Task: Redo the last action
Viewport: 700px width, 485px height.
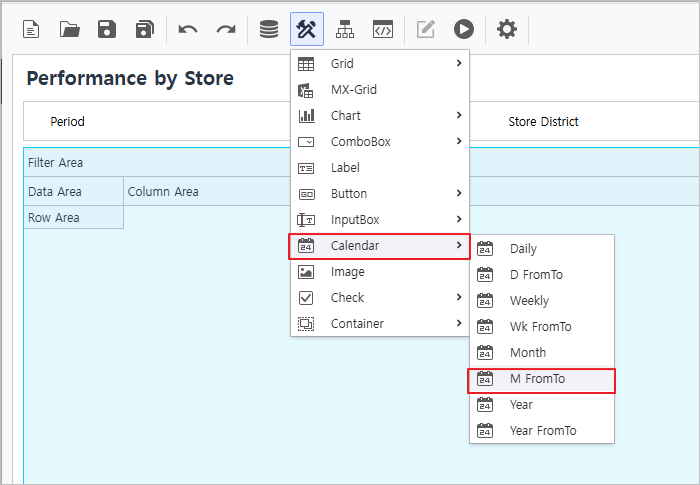Action: point(226,29)
